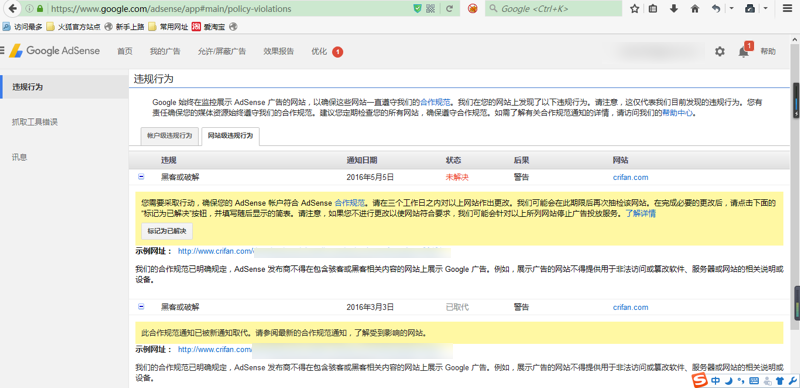Open the 效果报告 menu item
Screen dimensions: 800x388
point(279,51)
